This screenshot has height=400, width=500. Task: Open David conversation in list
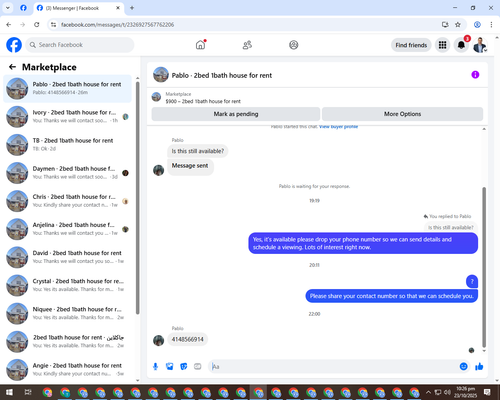67,257
